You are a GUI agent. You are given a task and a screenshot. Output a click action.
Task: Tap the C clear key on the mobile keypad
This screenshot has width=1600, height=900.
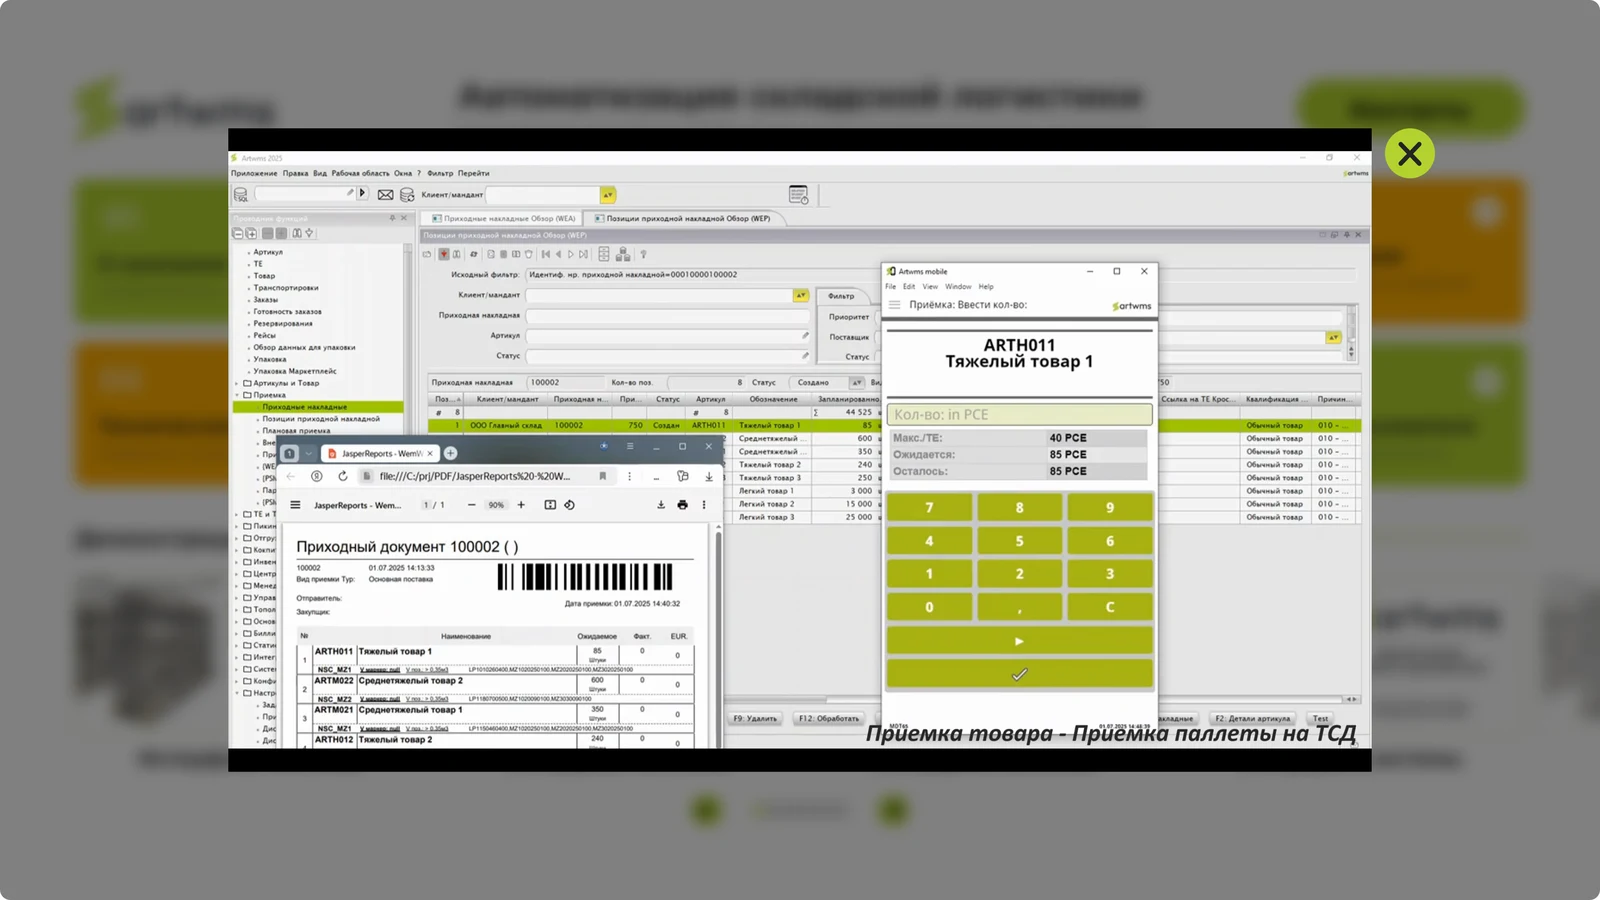click(x=1109, y=607)
